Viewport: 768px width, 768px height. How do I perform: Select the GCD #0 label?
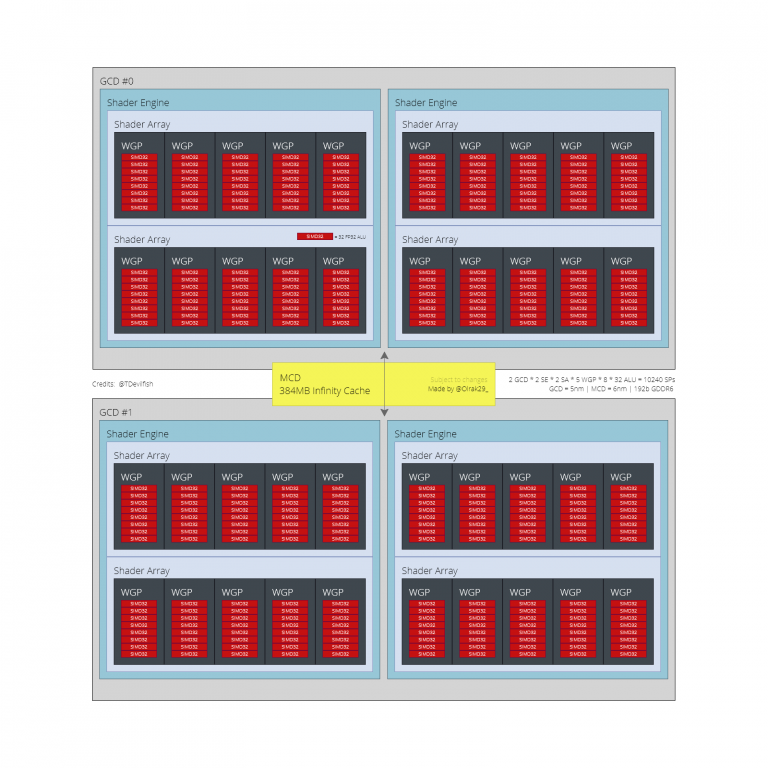pos(116,80)
